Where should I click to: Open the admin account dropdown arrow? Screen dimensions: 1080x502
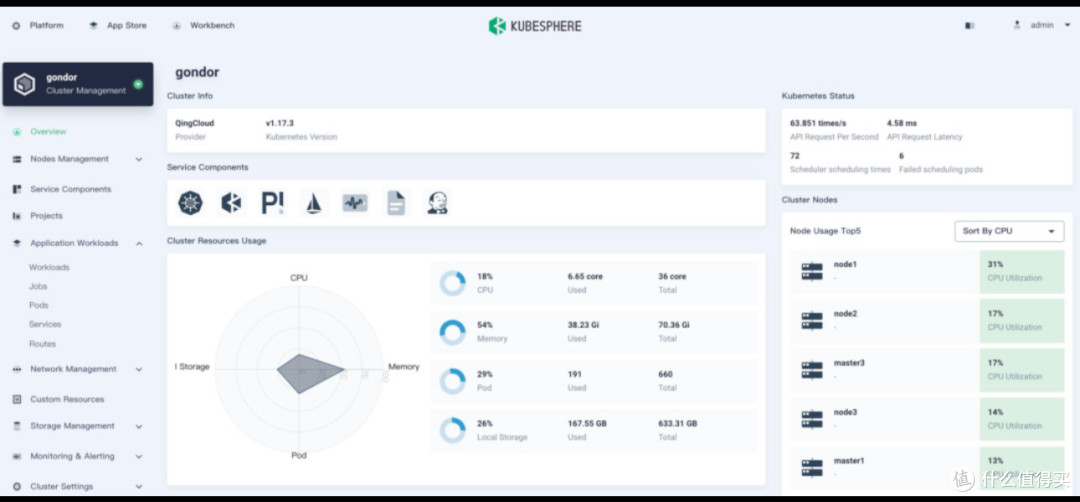tap(1068, 25)
